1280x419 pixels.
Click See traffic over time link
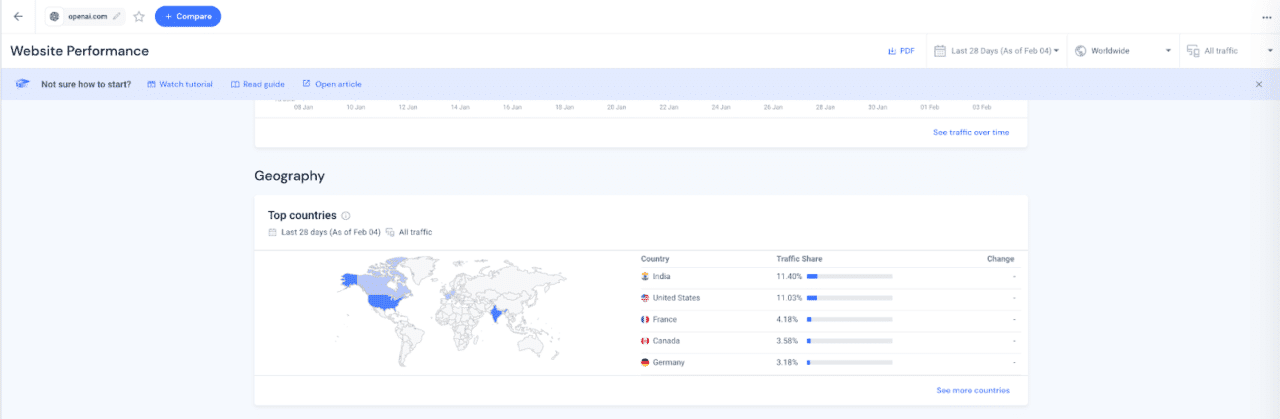[970, 132]
